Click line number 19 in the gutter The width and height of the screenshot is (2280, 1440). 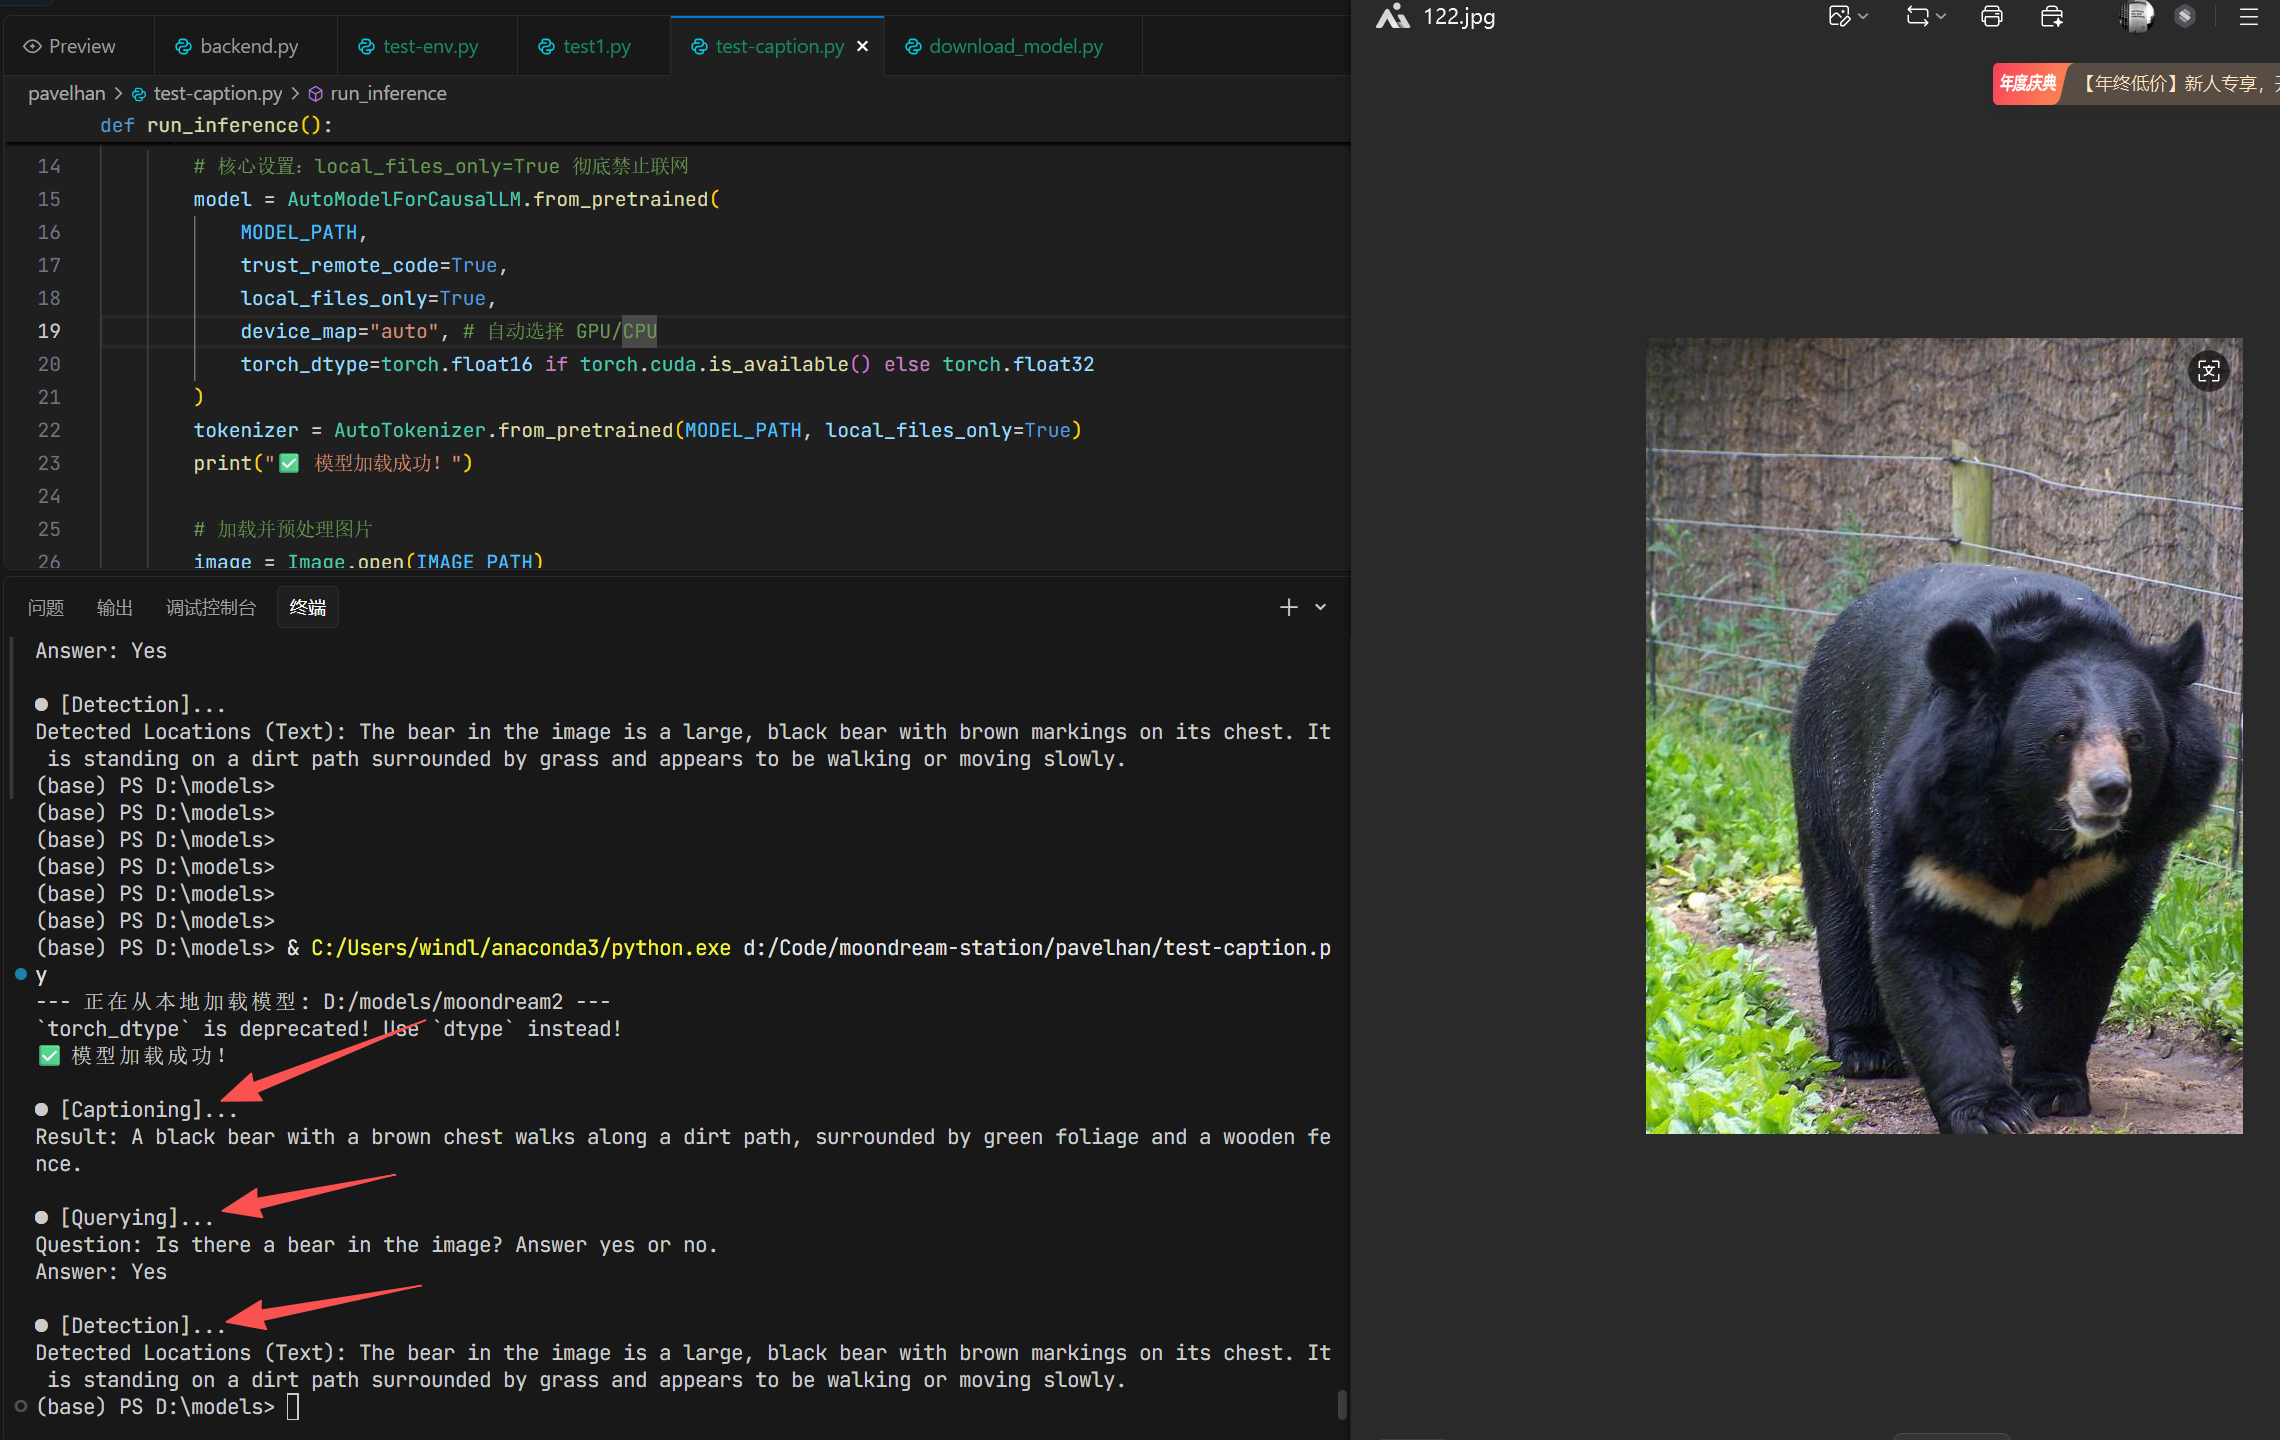[x=49, y=331]
